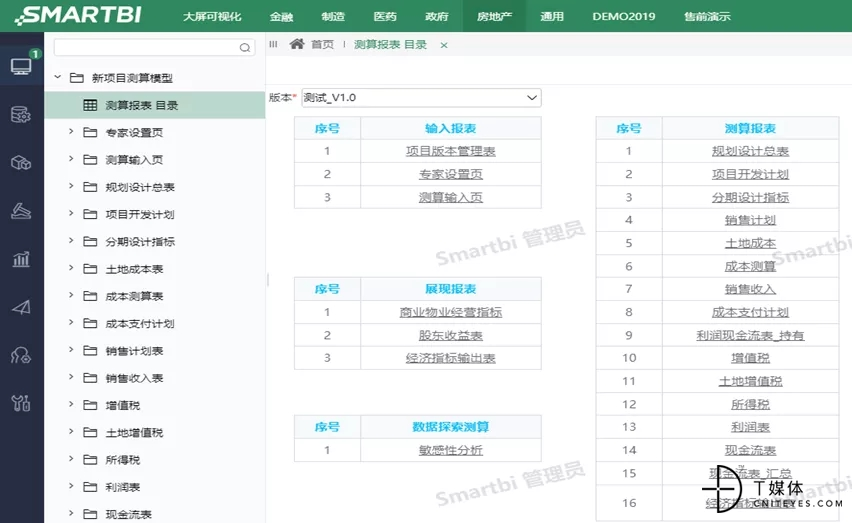The height and width of the screenshot is (523, 852).
Task: Open the 敏感性分析 link
Action: (x=450, y=450)
